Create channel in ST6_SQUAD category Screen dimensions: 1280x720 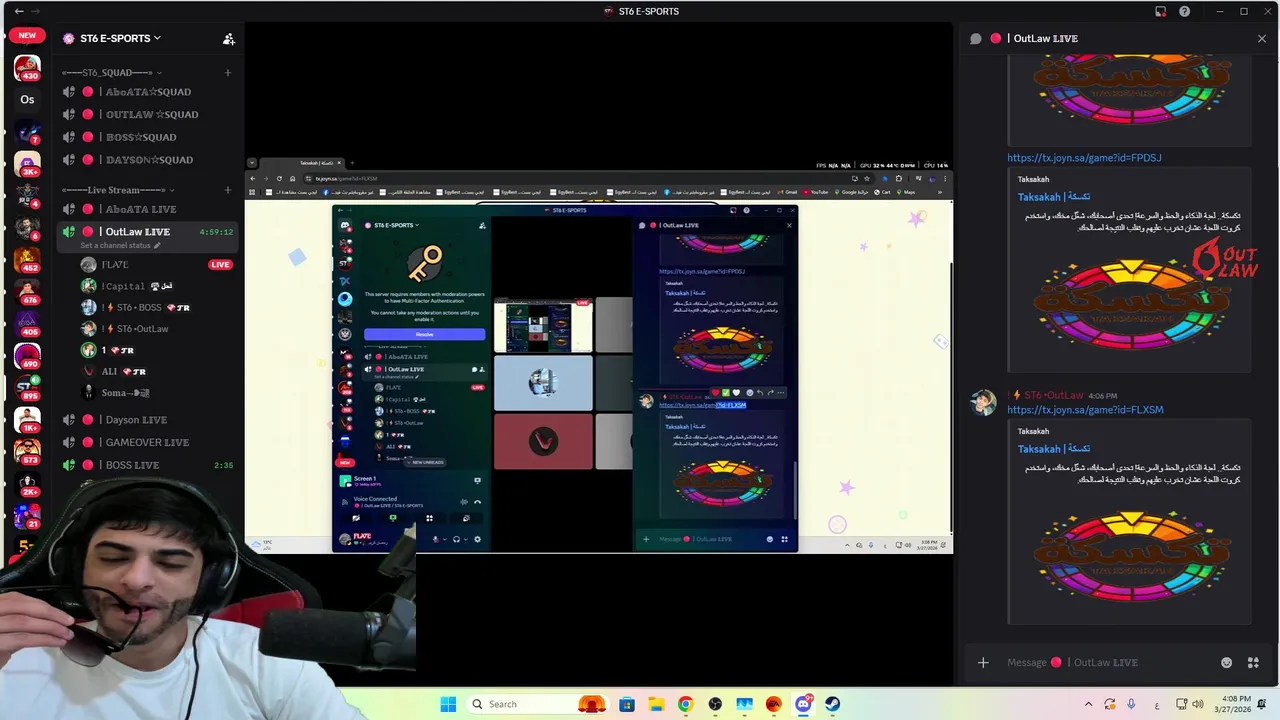pyautogui.click(x=228, y=72)
